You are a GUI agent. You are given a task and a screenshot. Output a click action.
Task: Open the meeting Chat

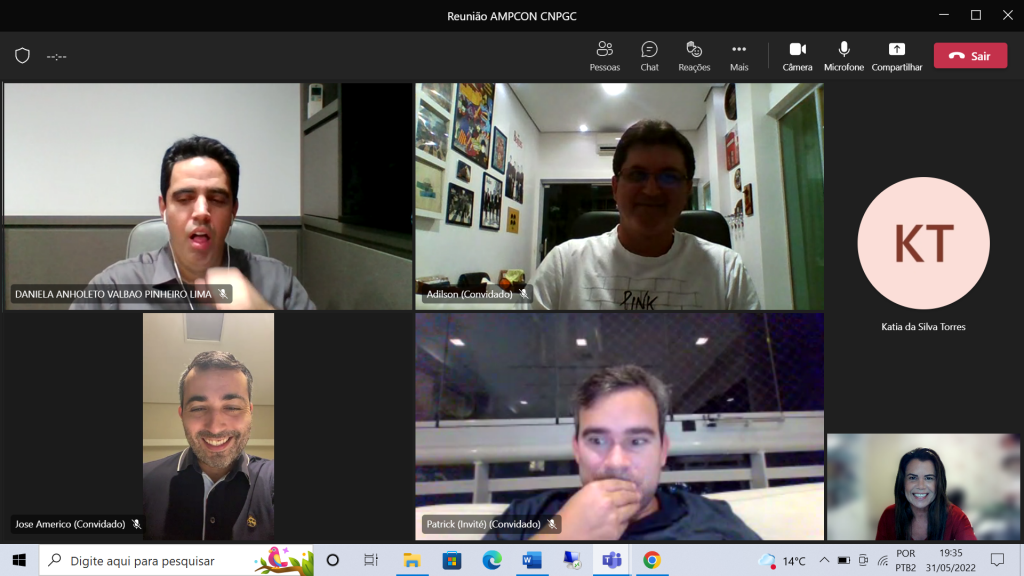[x=649, y=56]
